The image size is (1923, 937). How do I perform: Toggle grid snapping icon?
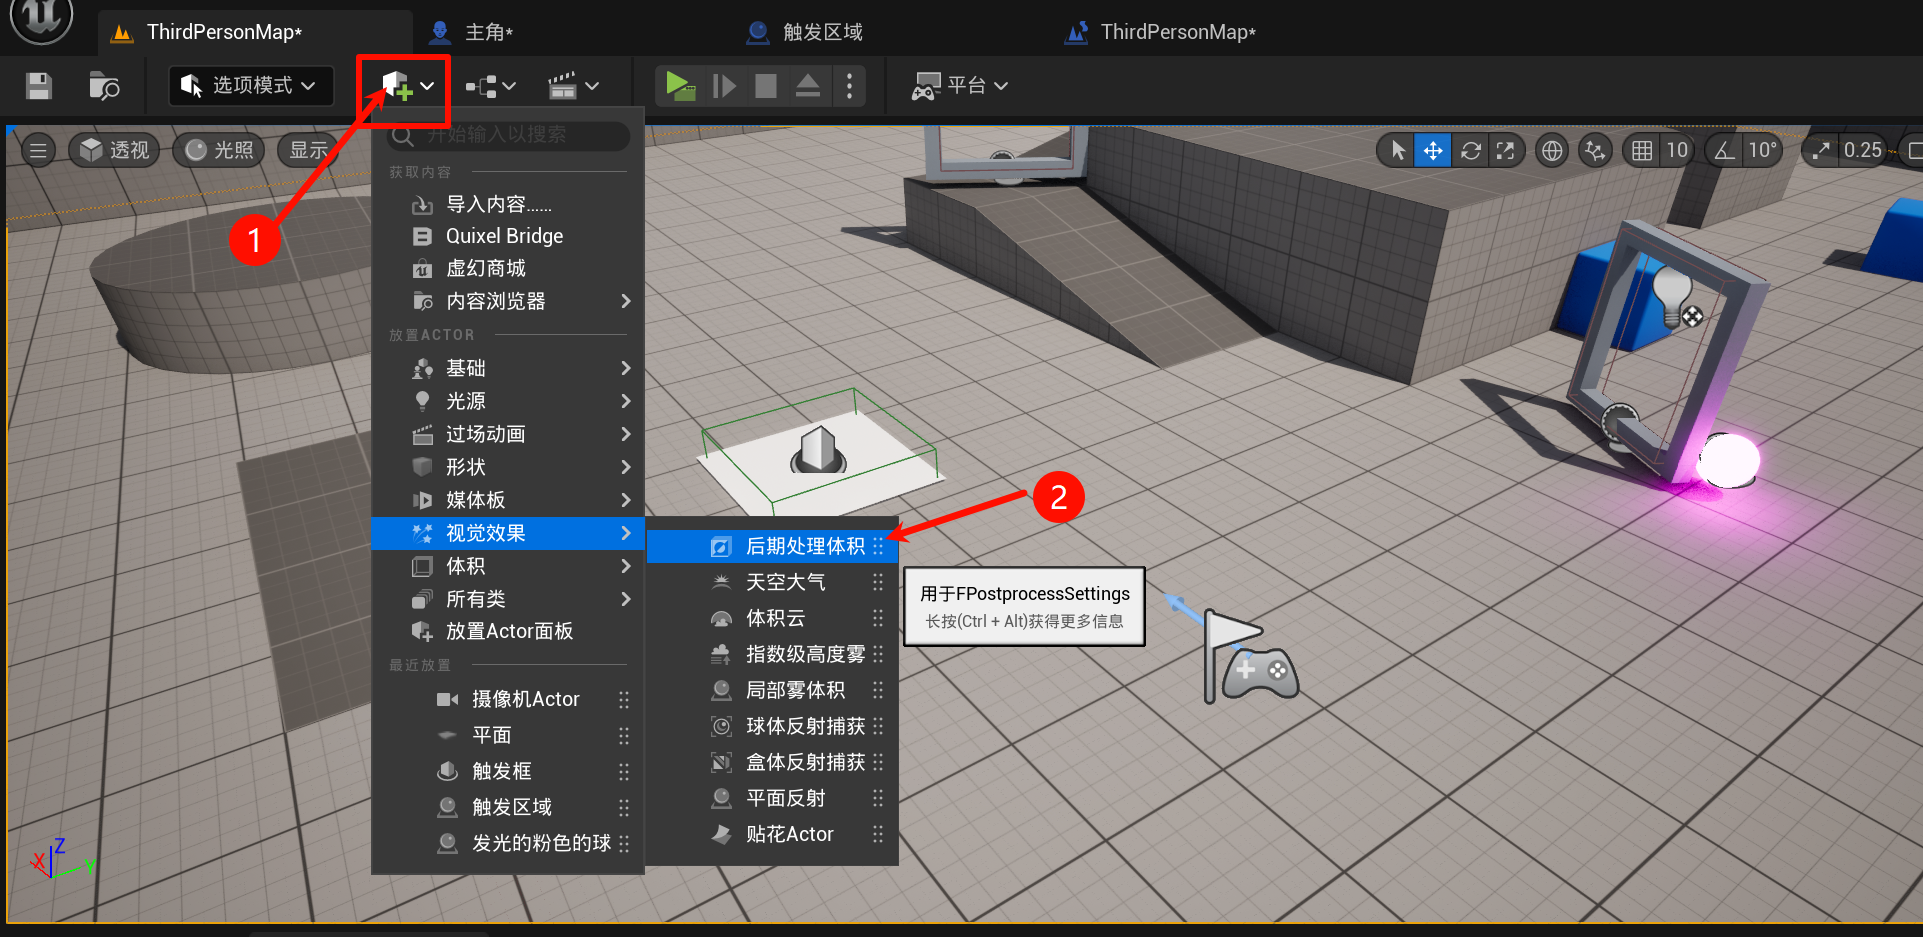point(1642,151)
